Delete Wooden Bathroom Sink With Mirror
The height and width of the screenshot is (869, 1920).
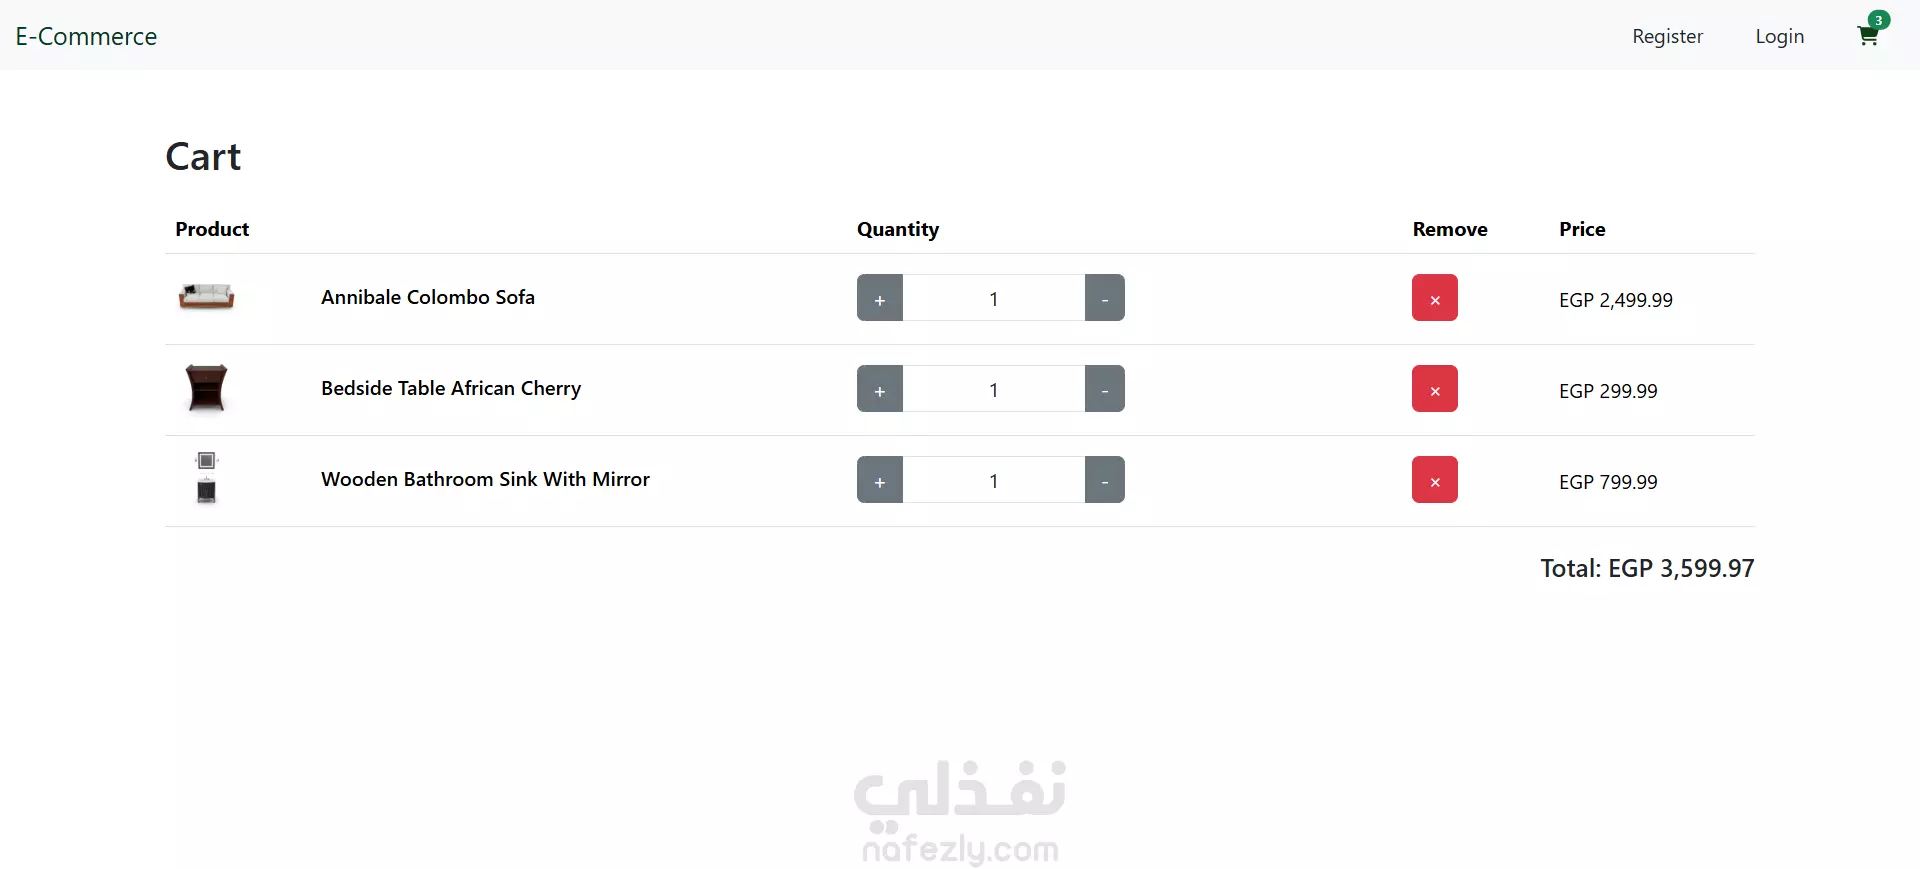click(x=1434, y=480)
